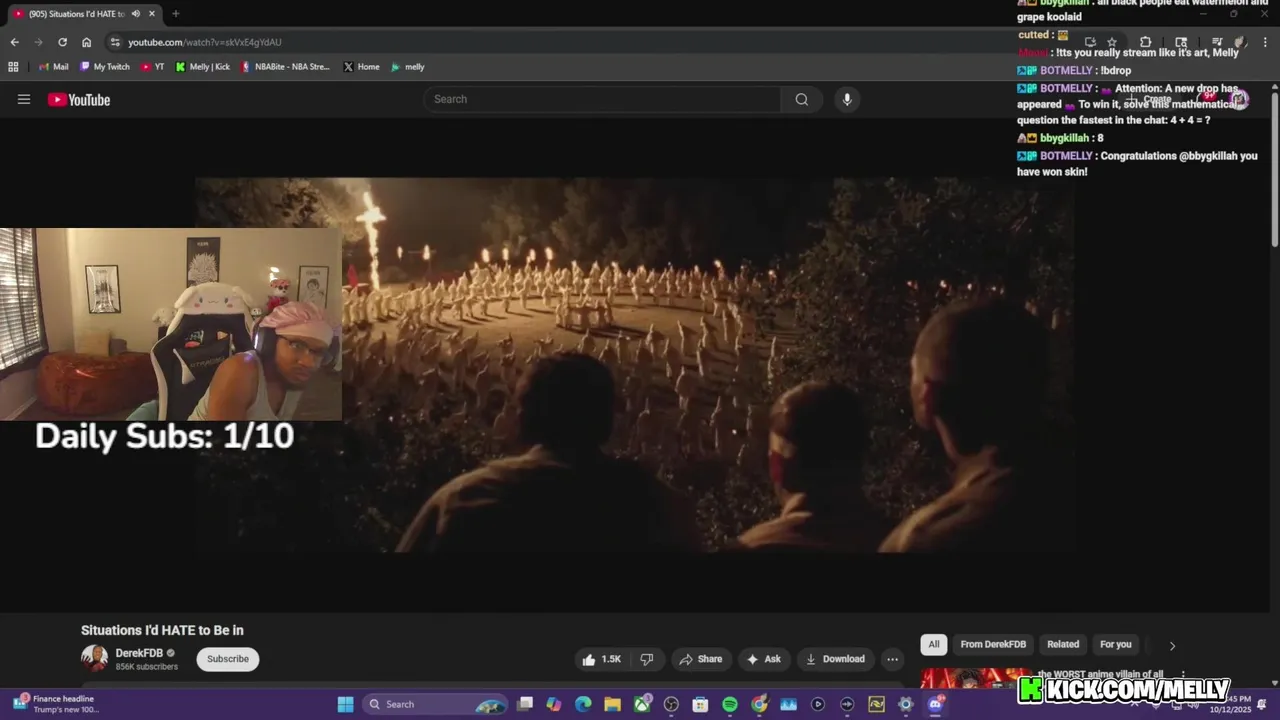
Task: Click the video player area
Action: 635,365
